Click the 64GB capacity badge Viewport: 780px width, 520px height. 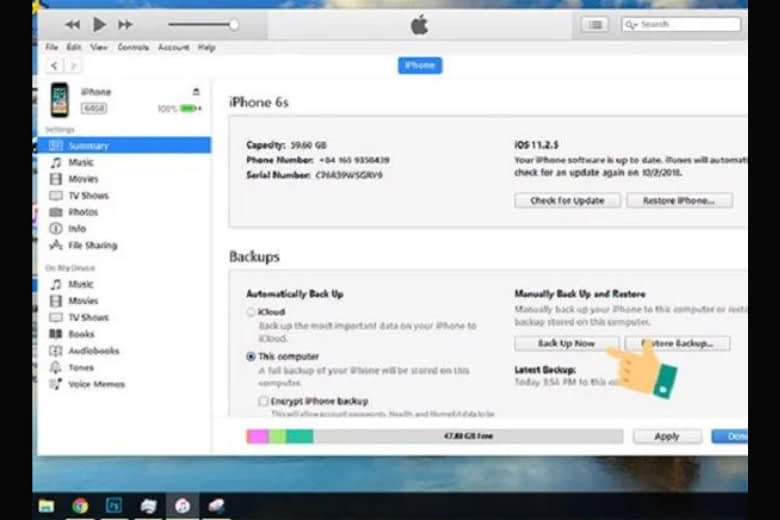(94, 108)
